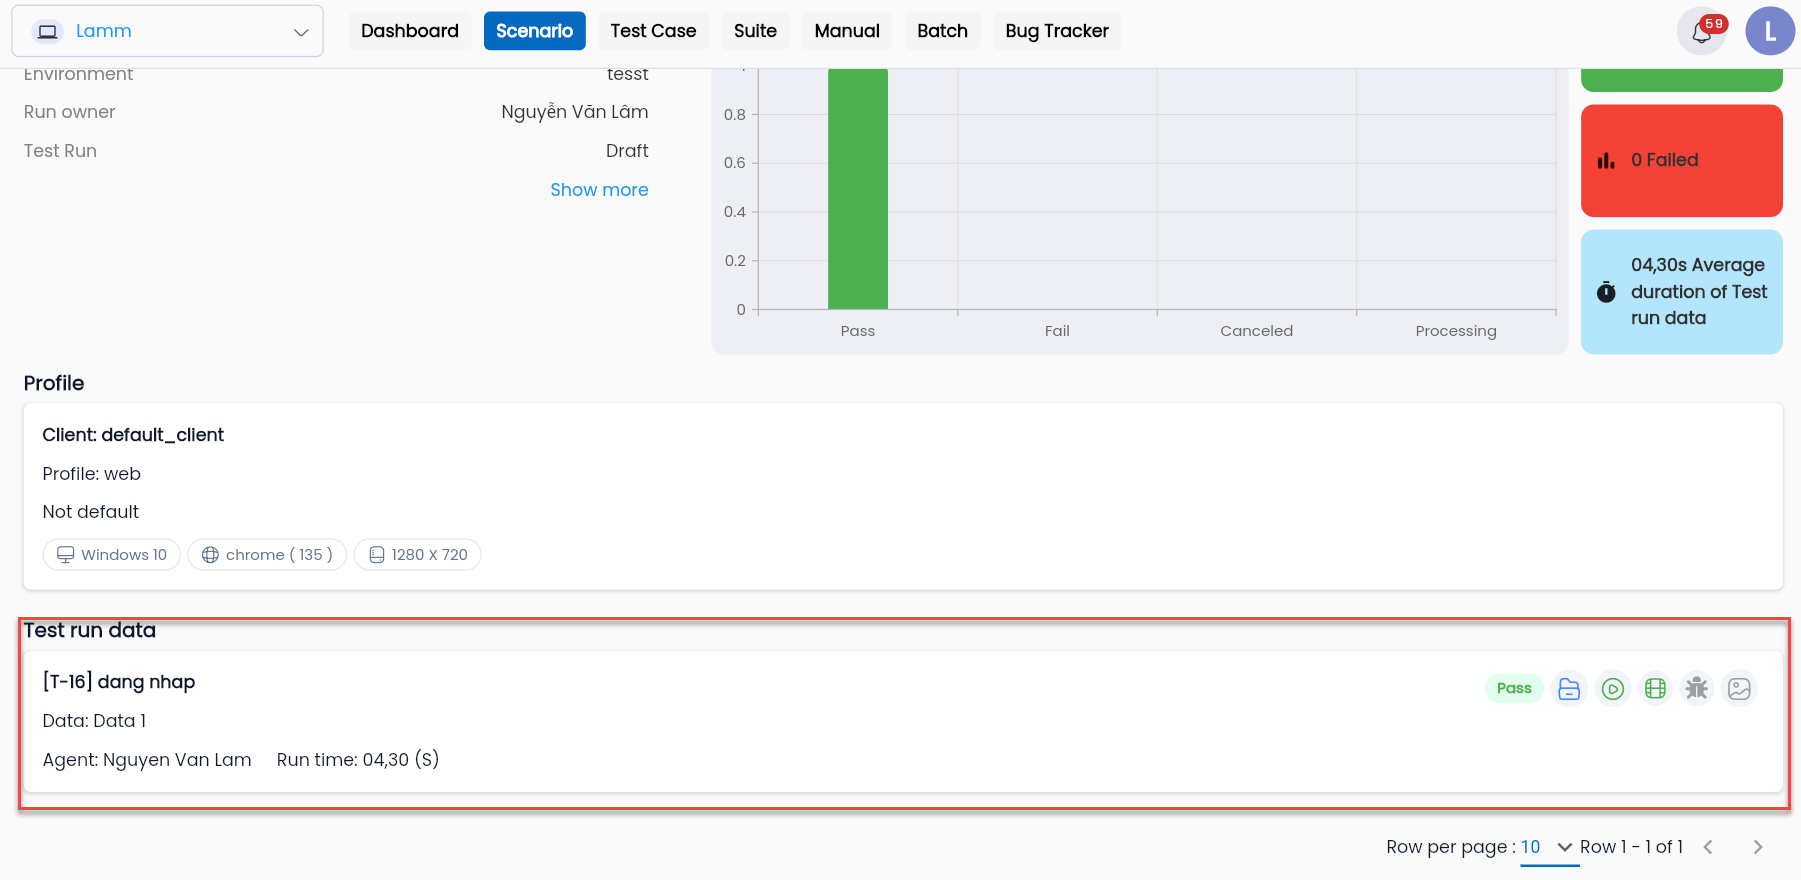This screenshot has height=880, width=1801.
Task: Click the 'Not default' text
Action: 90,512
